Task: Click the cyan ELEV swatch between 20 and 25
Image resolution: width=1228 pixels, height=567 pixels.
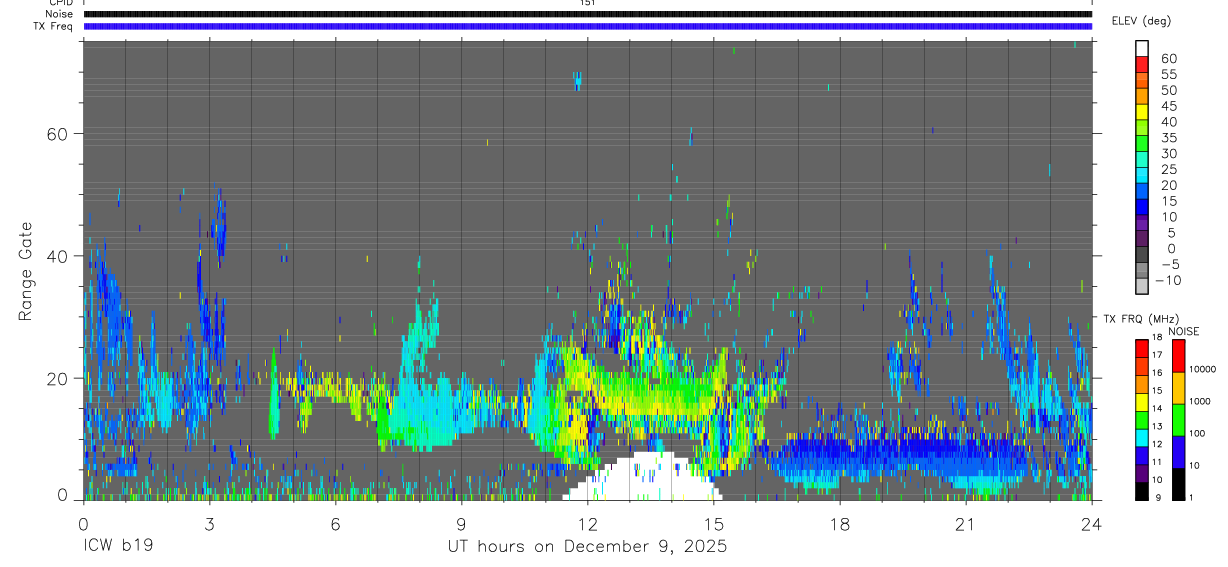Action: pyautogui.click(x=1142, y=176)
